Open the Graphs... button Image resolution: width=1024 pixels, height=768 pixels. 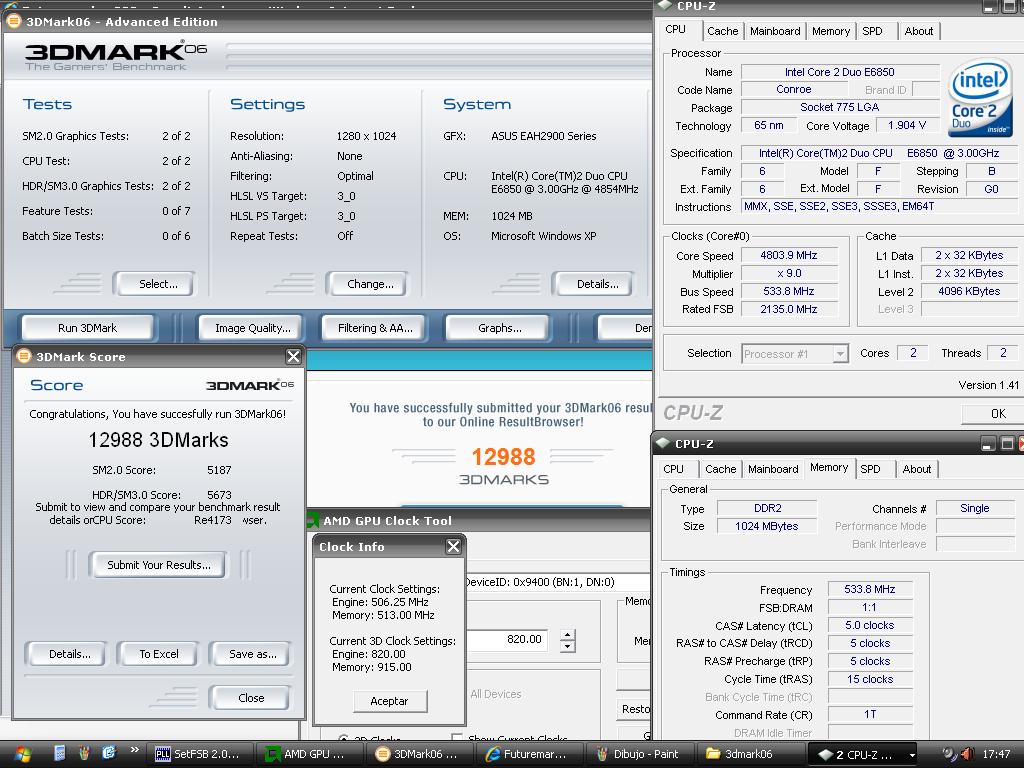(496, 328)
